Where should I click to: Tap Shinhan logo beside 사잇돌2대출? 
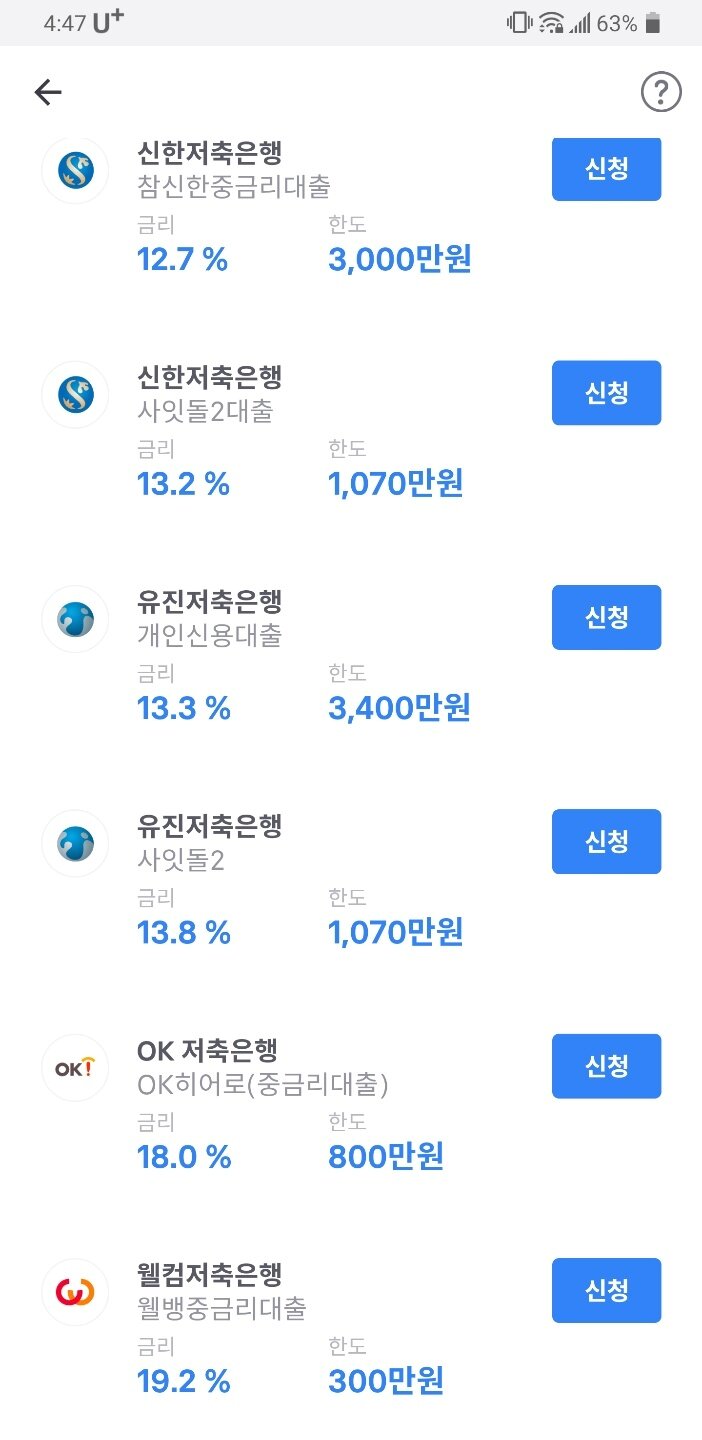pos(75,395)
